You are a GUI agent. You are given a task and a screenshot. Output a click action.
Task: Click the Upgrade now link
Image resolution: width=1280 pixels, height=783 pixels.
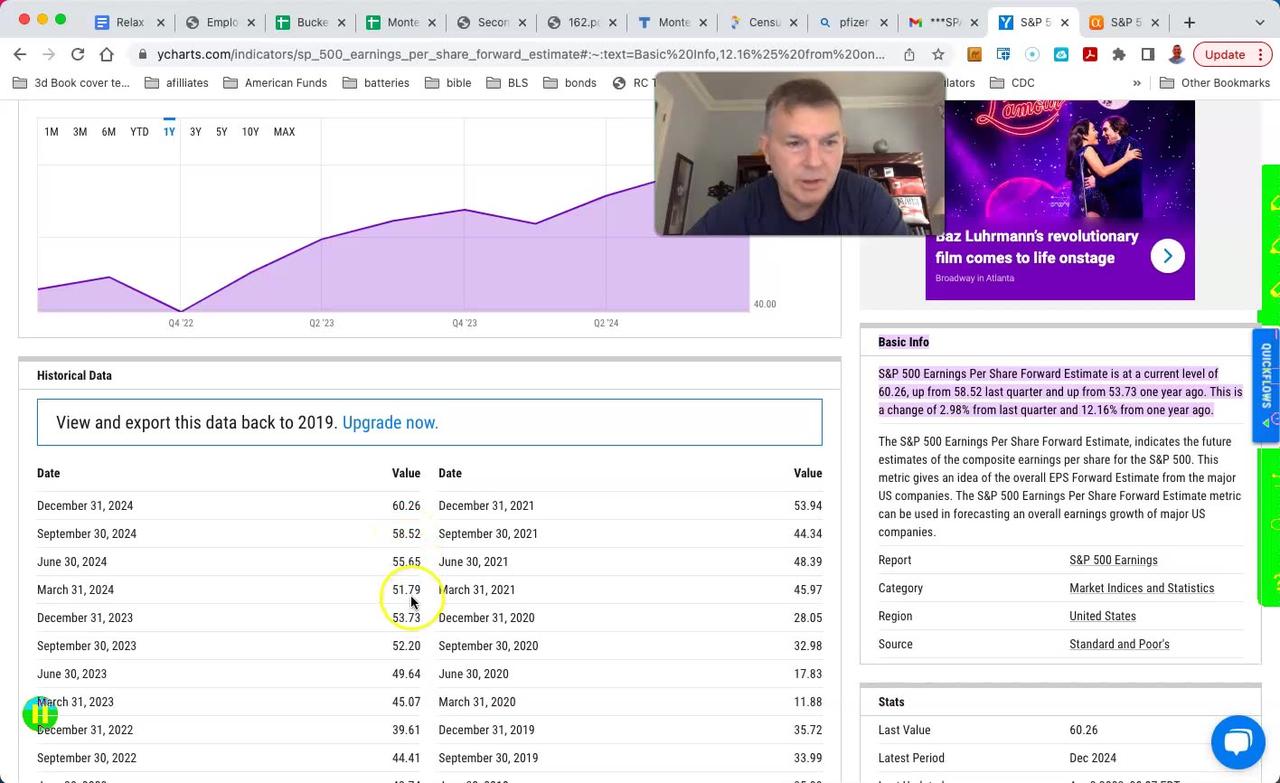pos(390,422)
